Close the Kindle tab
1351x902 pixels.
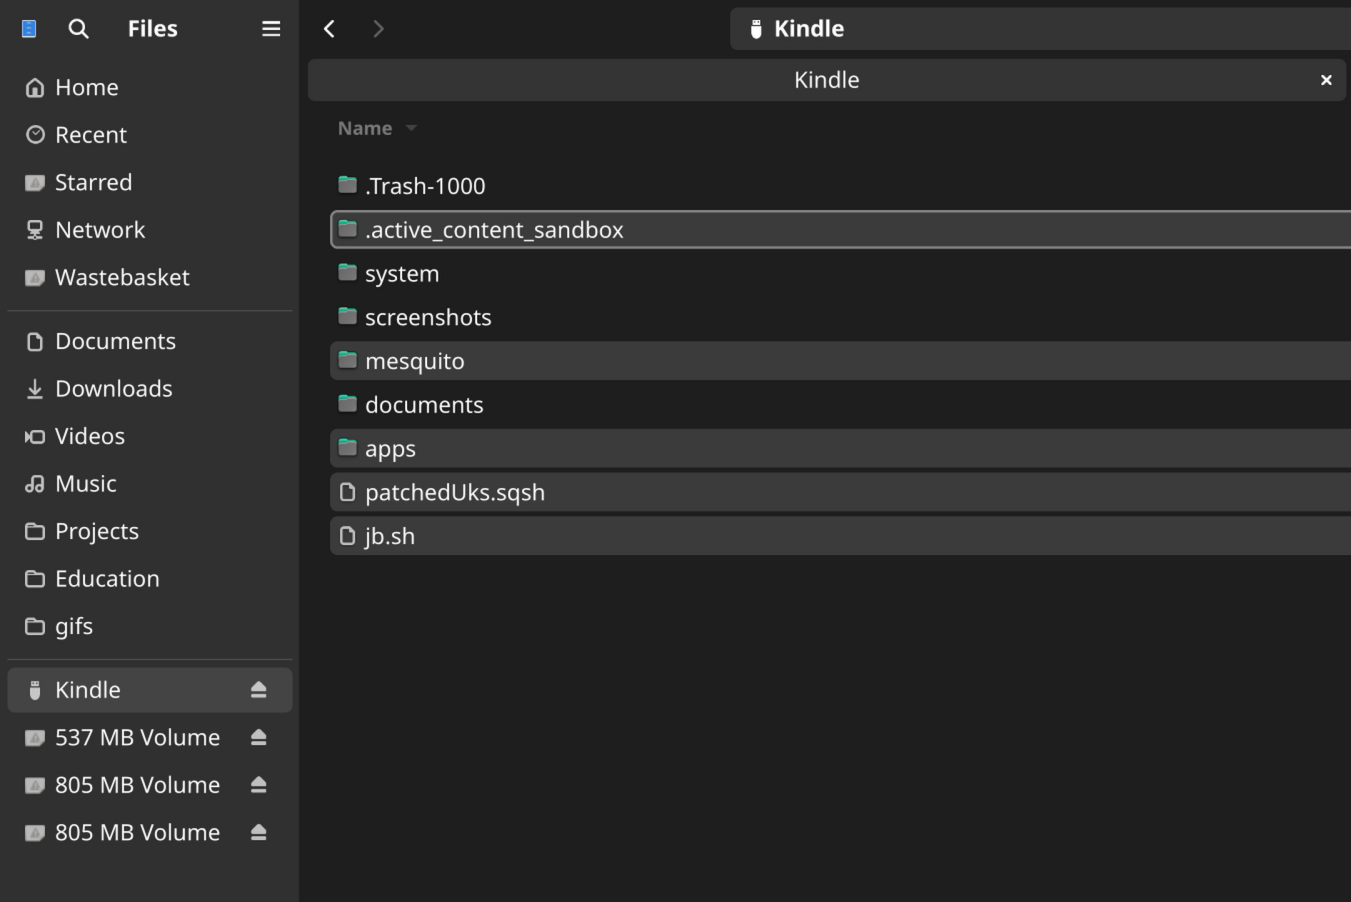click(1326, 80)
